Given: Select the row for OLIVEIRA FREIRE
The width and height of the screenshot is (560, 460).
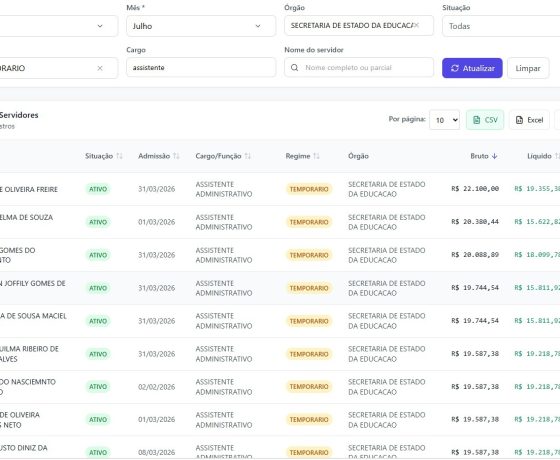Looking at the screenshot, I should 280,189.
